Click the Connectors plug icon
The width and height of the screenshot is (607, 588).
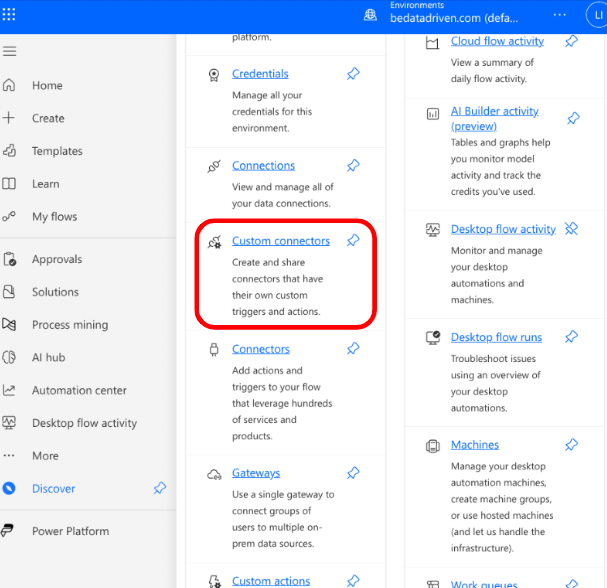[214, 350]
